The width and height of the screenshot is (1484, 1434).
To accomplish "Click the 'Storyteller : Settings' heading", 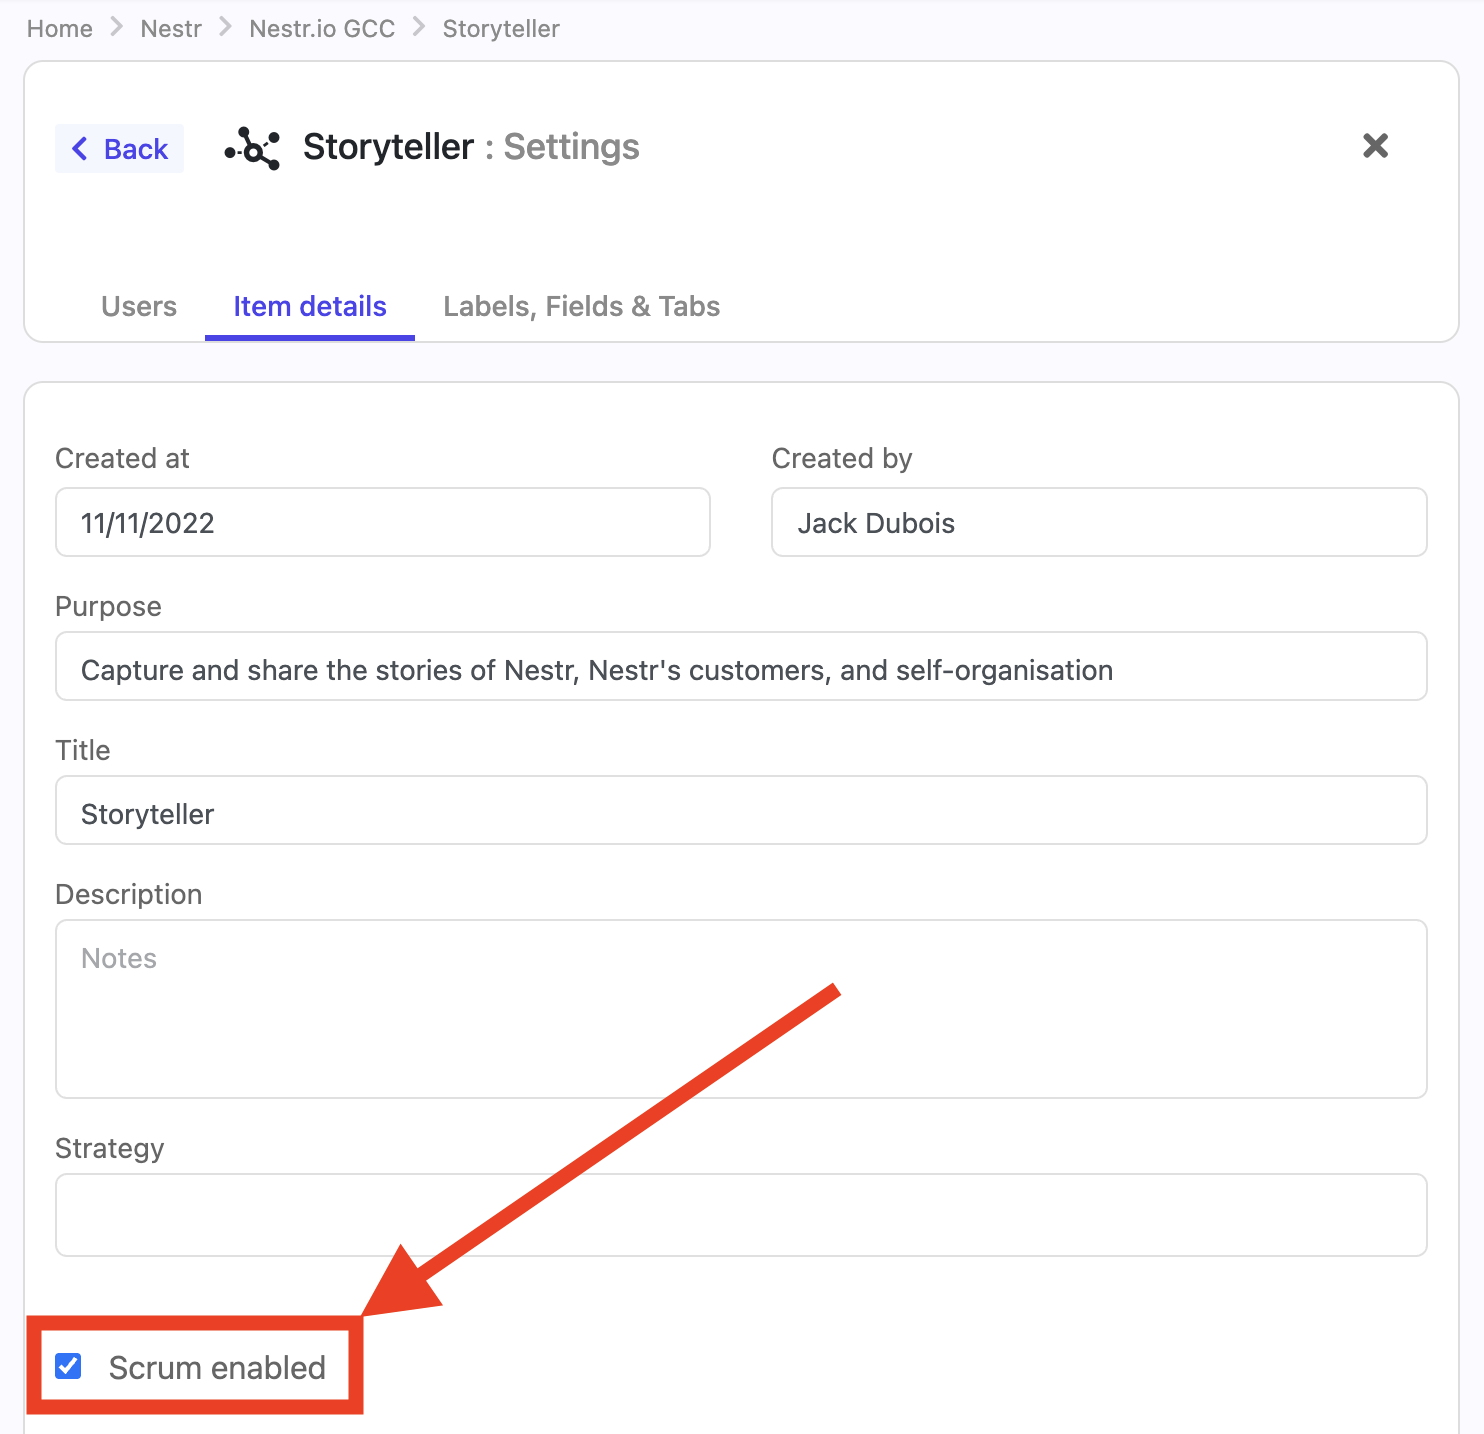I will coord(471,147).
